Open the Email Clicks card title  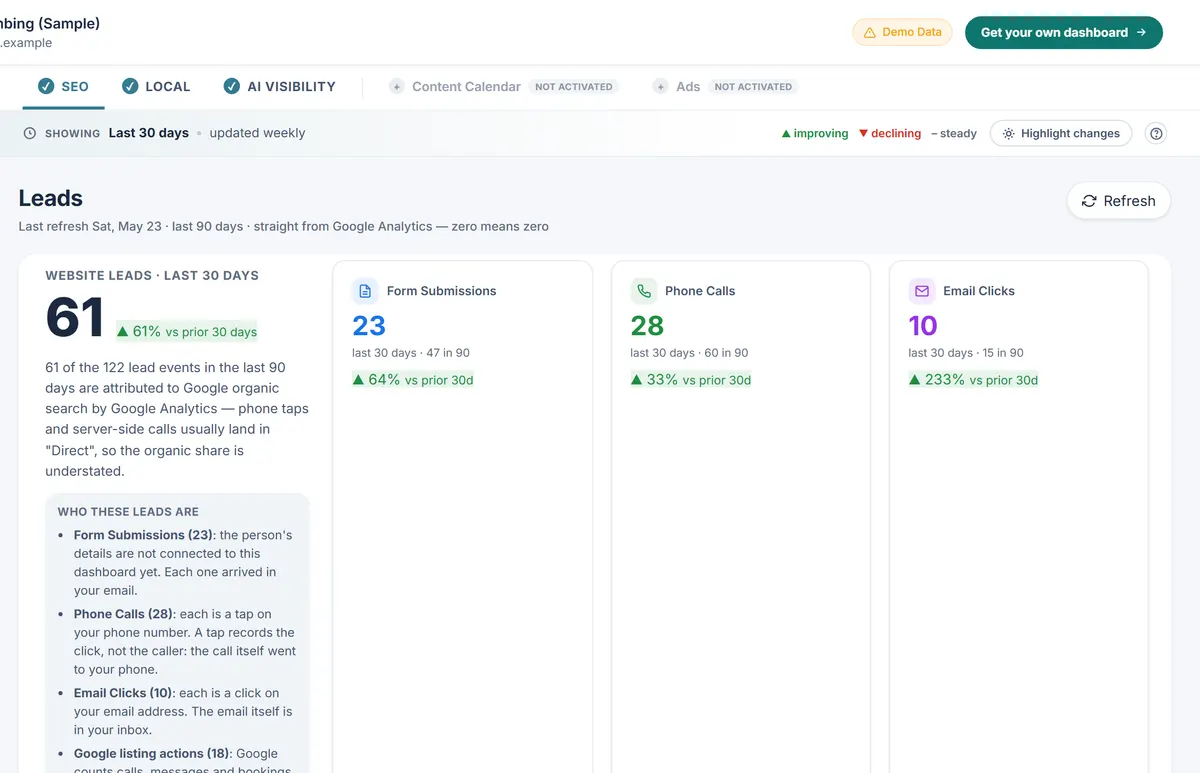(979, 291)
